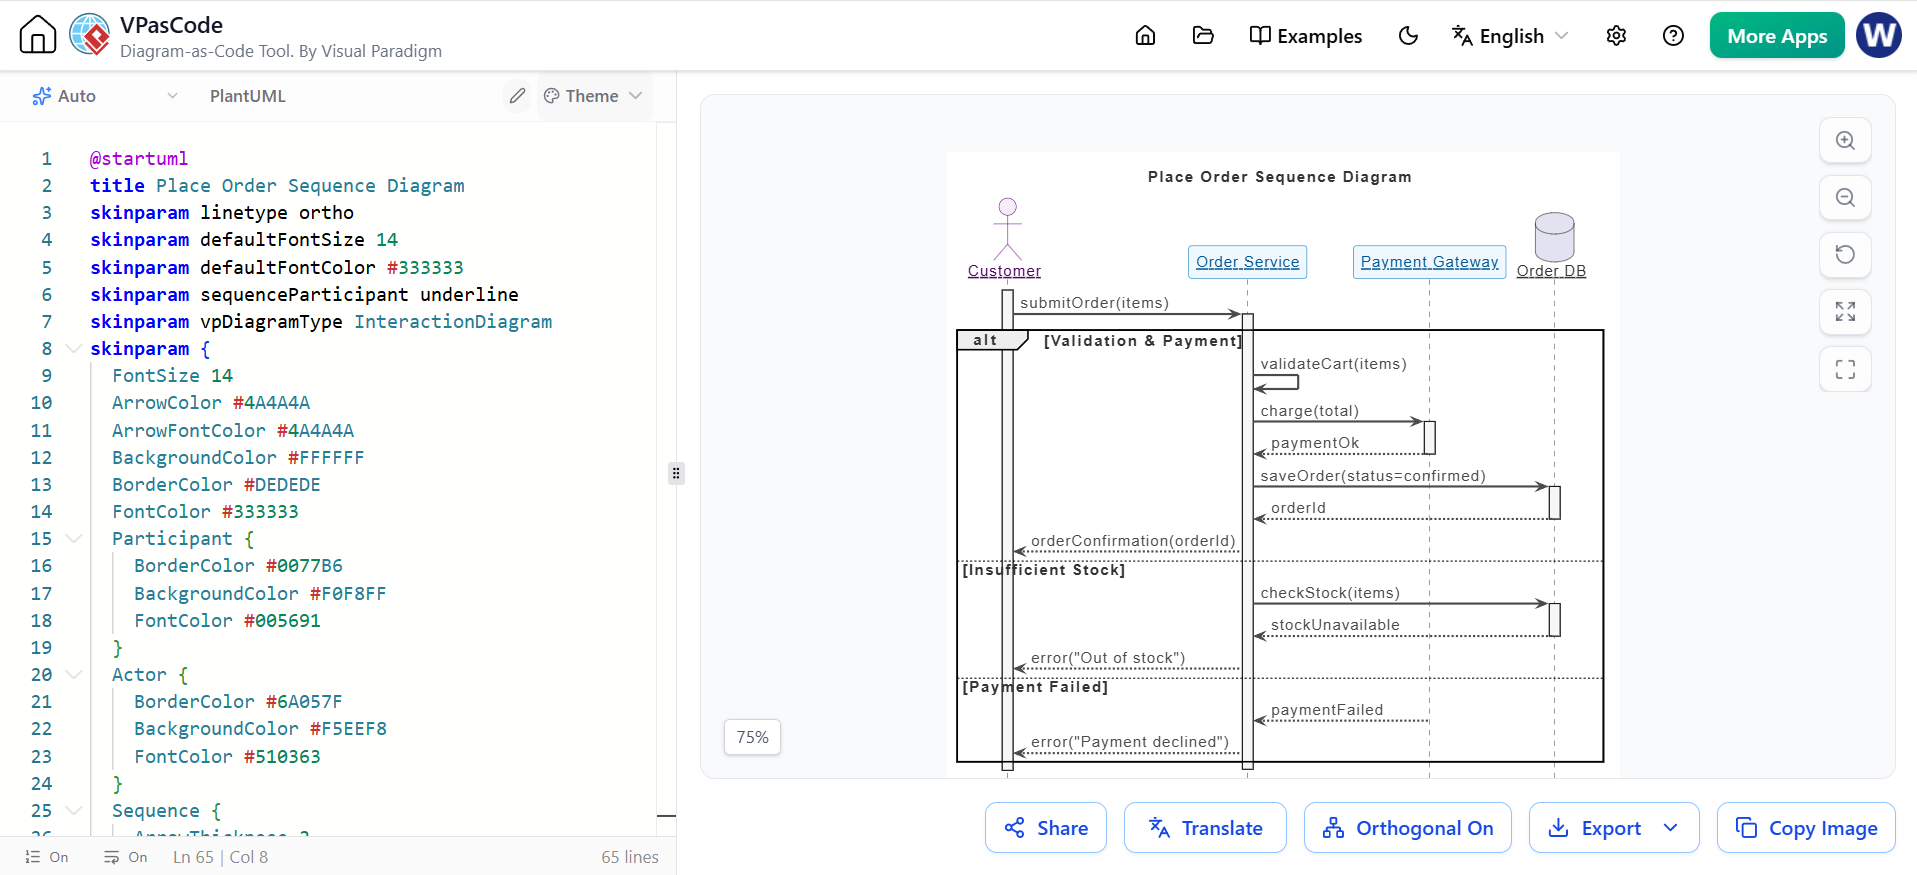The width and height of the screenshot is (1917, 875).
Task: Click line number 14 in the gutter
Action: point(41,511)
